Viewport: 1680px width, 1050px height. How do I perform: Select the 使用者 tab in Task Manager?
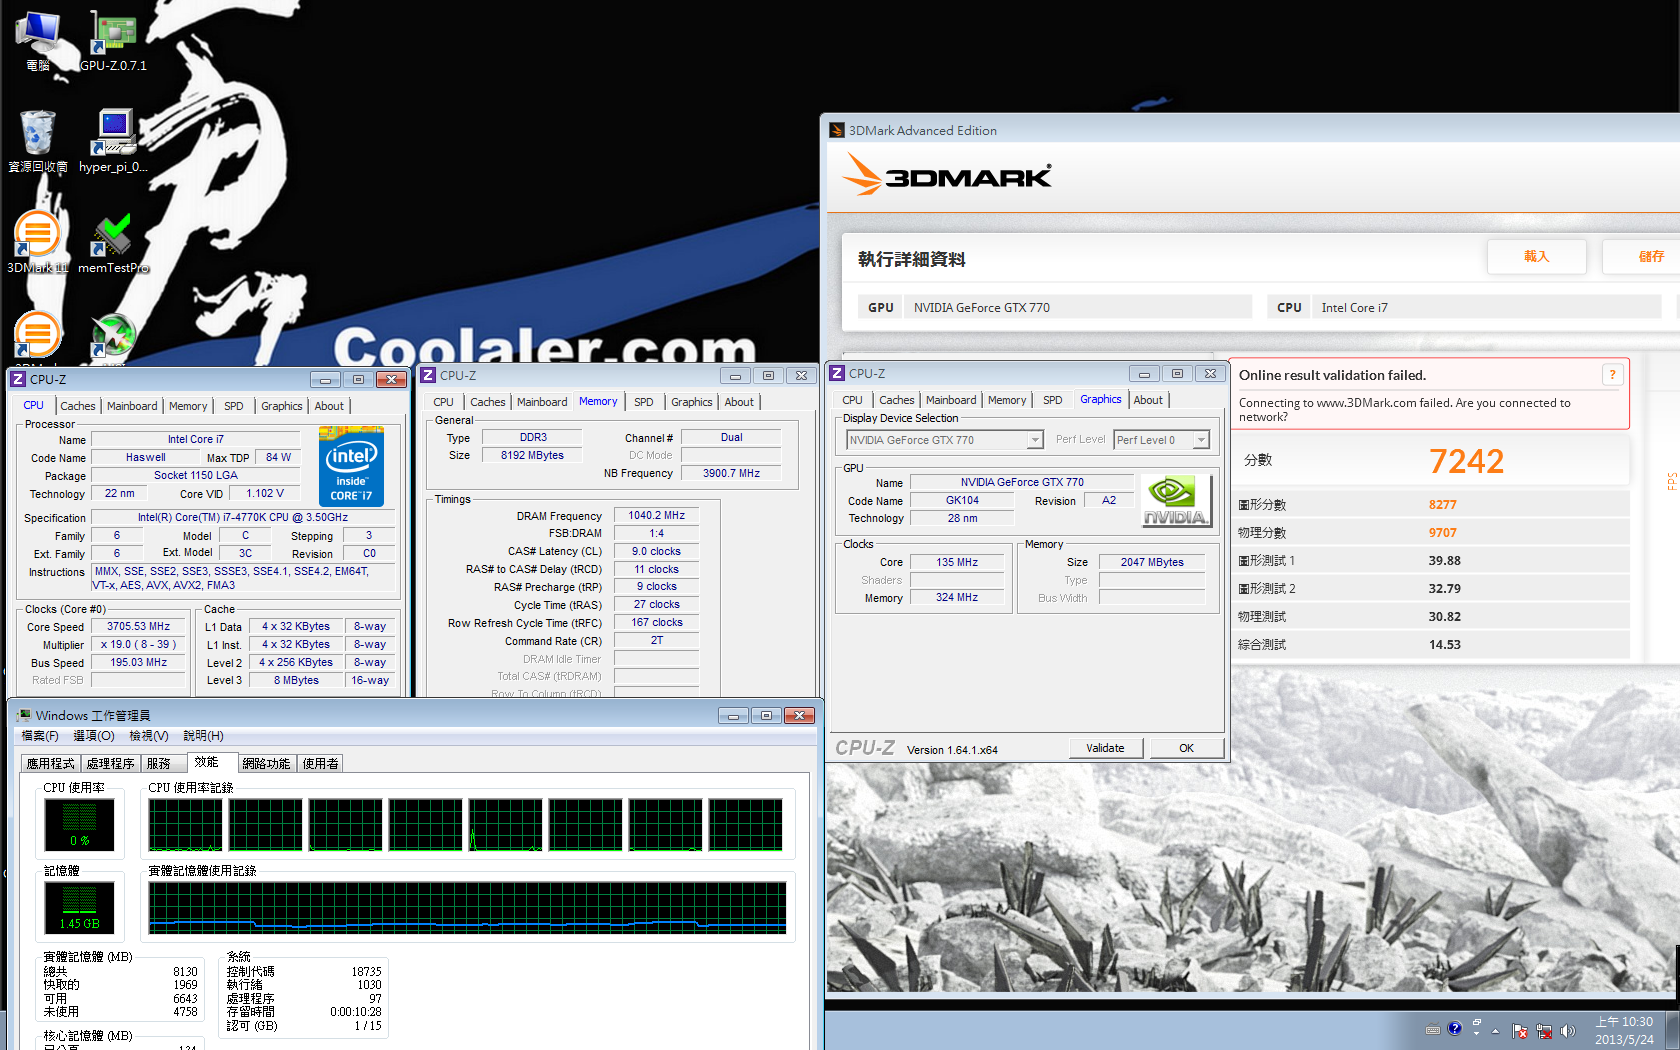(x=320, y=764)
